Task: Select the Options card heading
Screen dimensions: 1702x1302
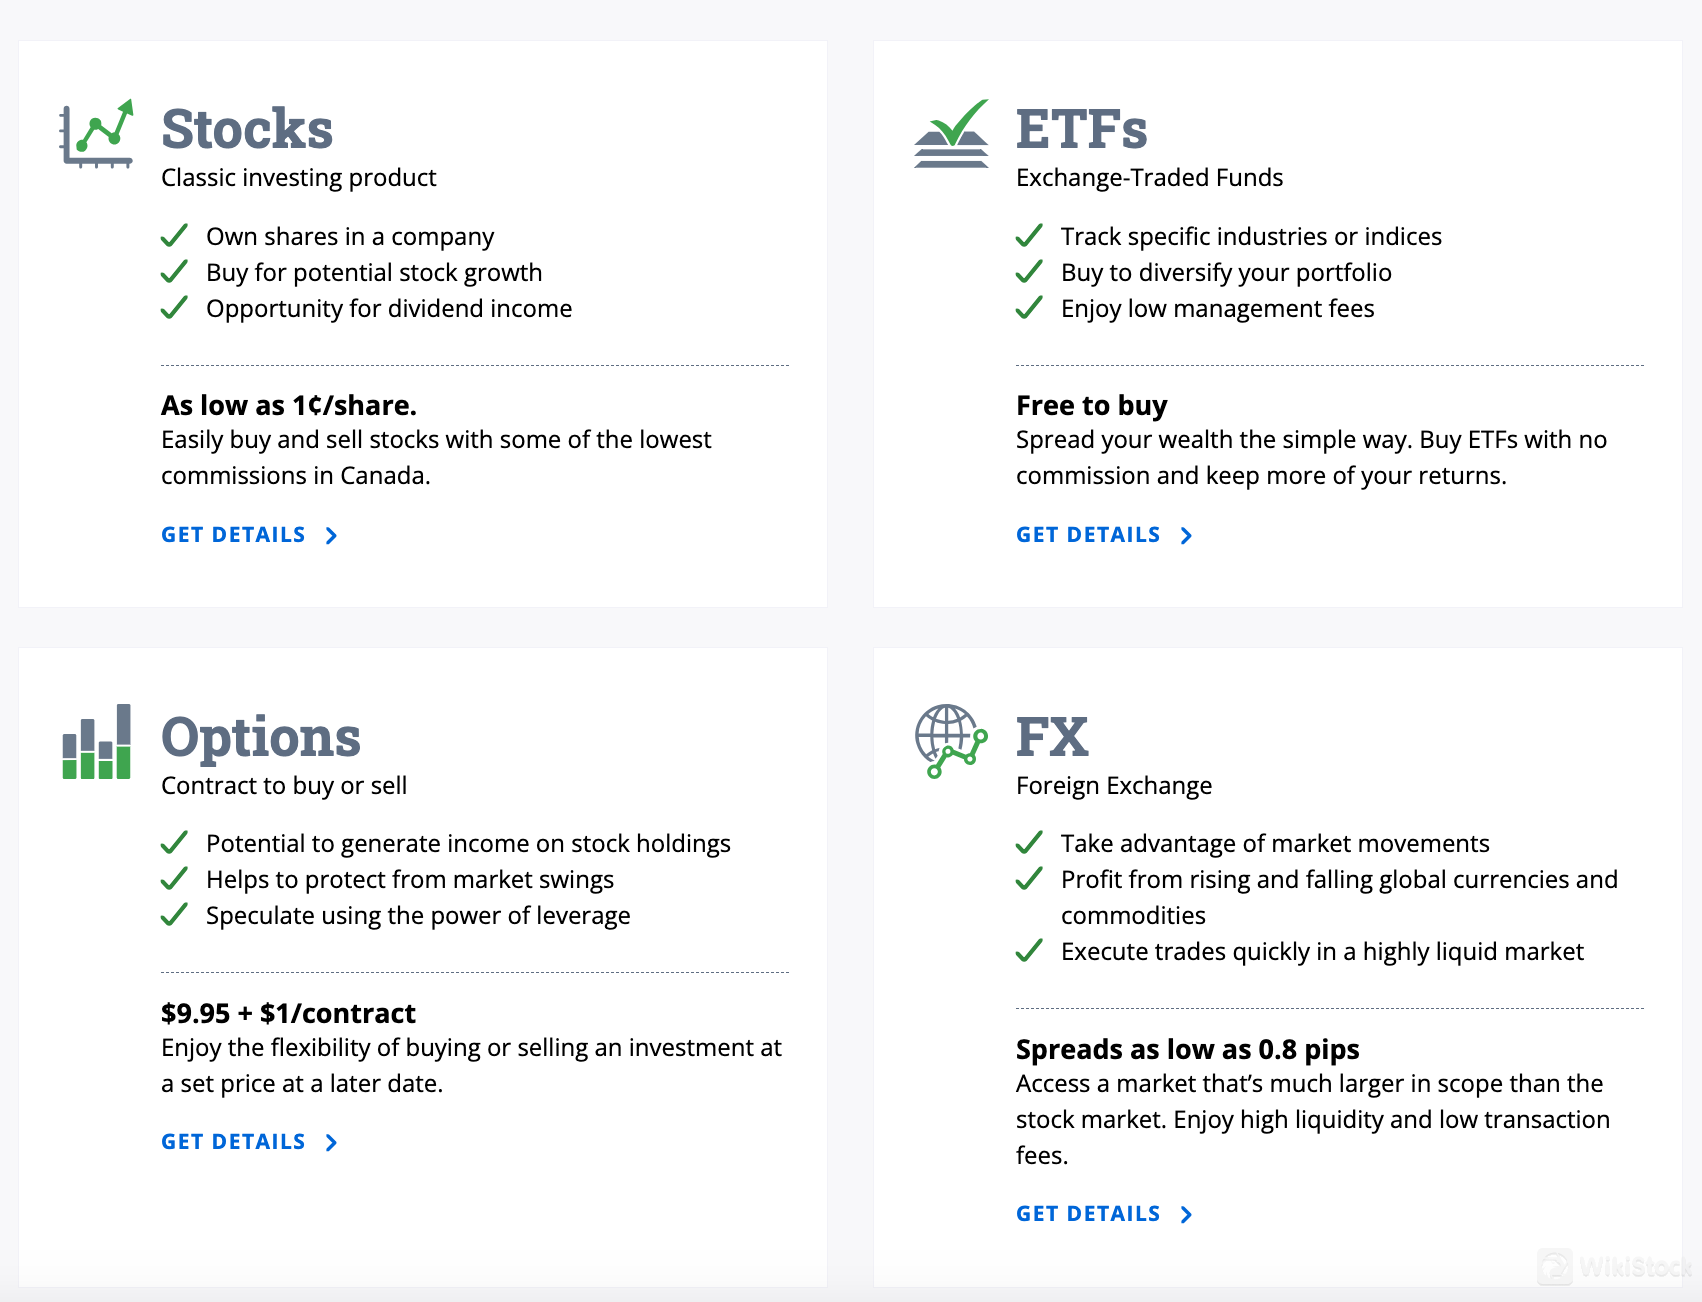Action: click(261, 737)
